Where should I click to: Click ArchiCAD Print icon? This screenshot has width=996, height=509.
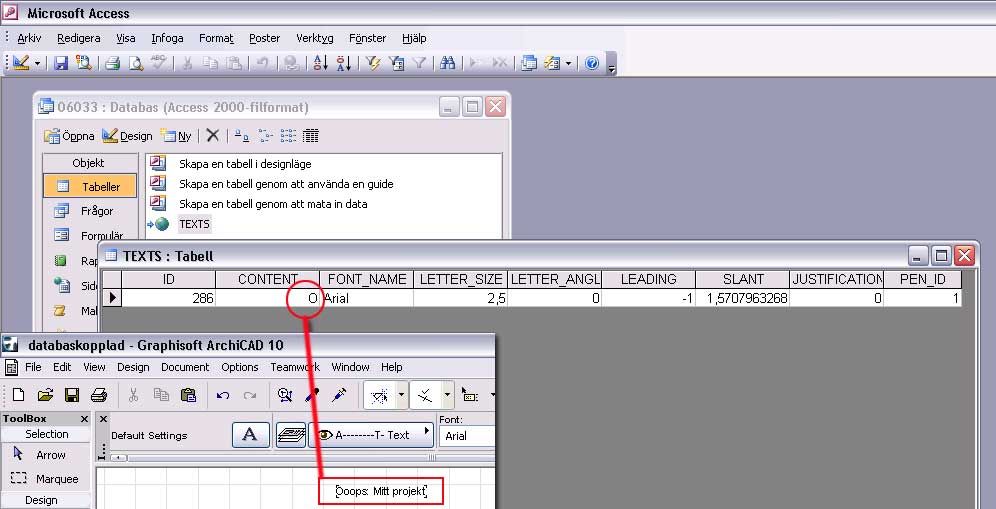98,395
